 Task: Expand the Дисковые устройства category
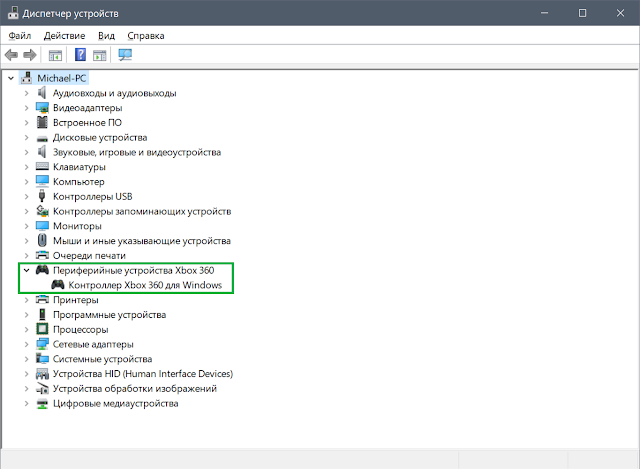tap(27, 138)
